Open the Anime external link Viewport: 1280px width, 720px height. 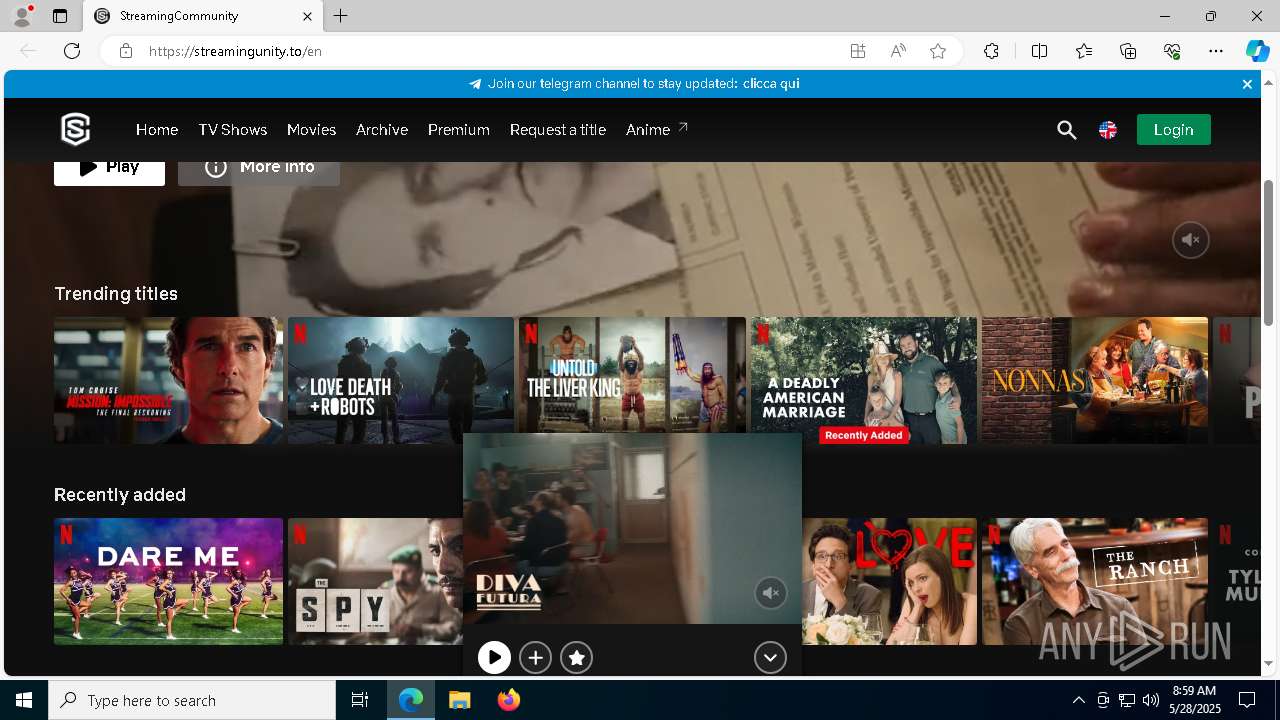(657, 130)
